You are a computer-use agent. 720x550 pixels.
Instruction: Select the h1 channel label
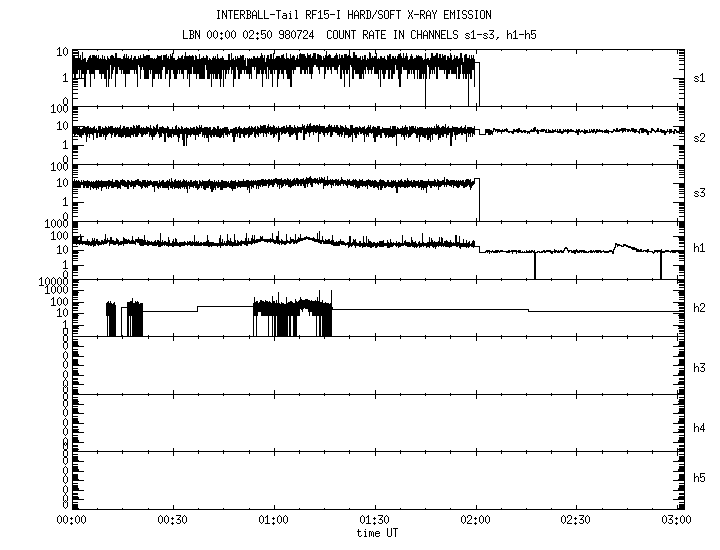(x=700, y=250)
